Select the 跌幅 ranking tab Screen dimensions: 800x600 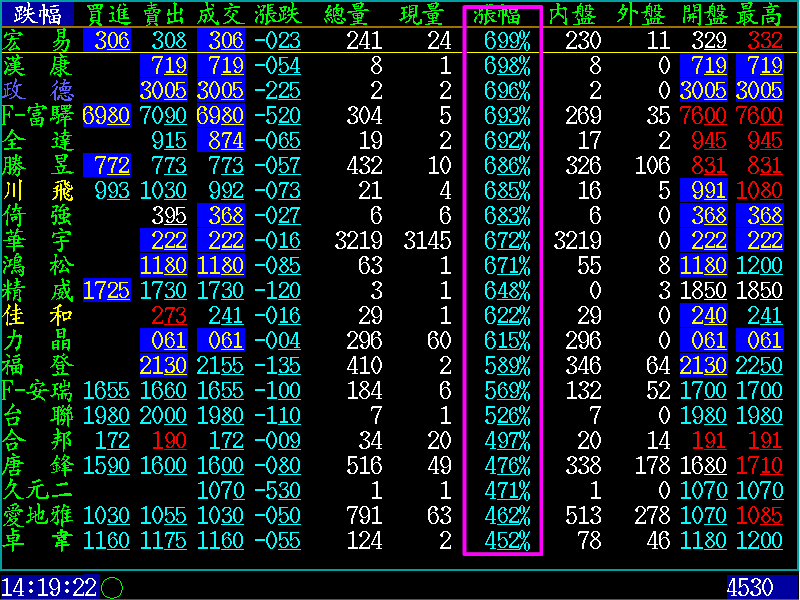pos(37,14)
